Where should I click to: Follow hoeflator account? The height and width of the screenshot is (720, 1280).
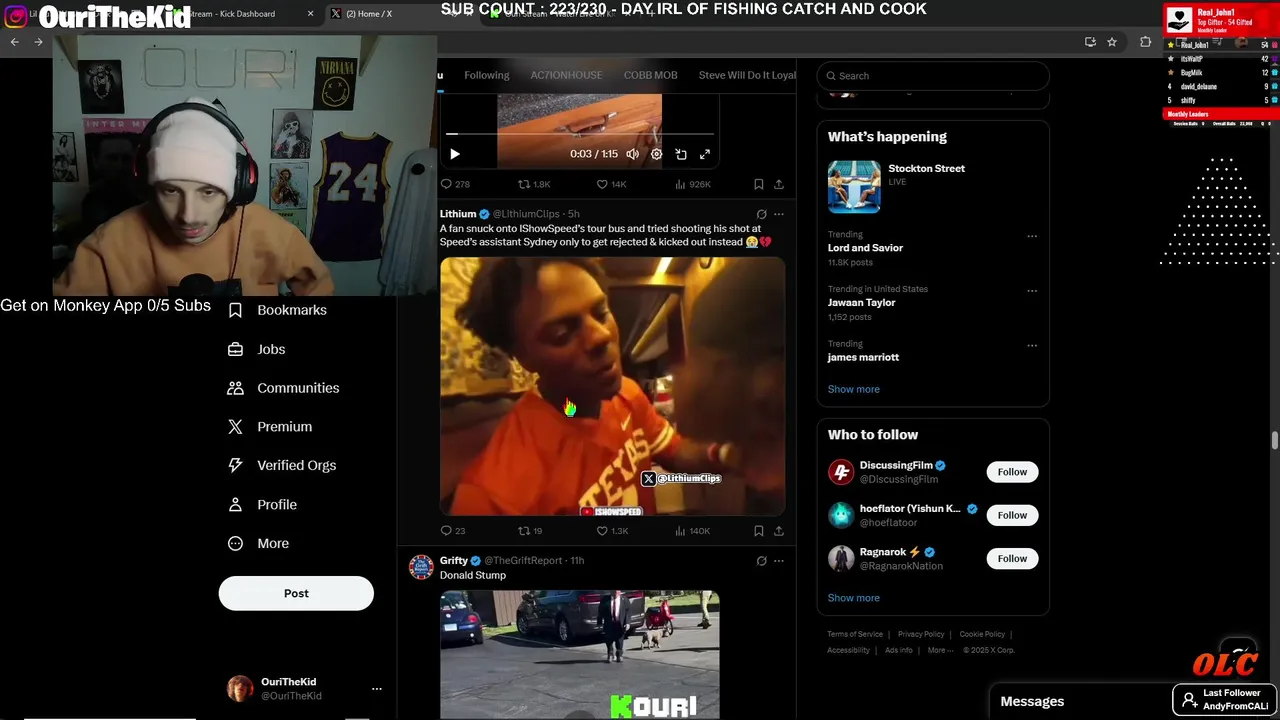point(1012,515)
